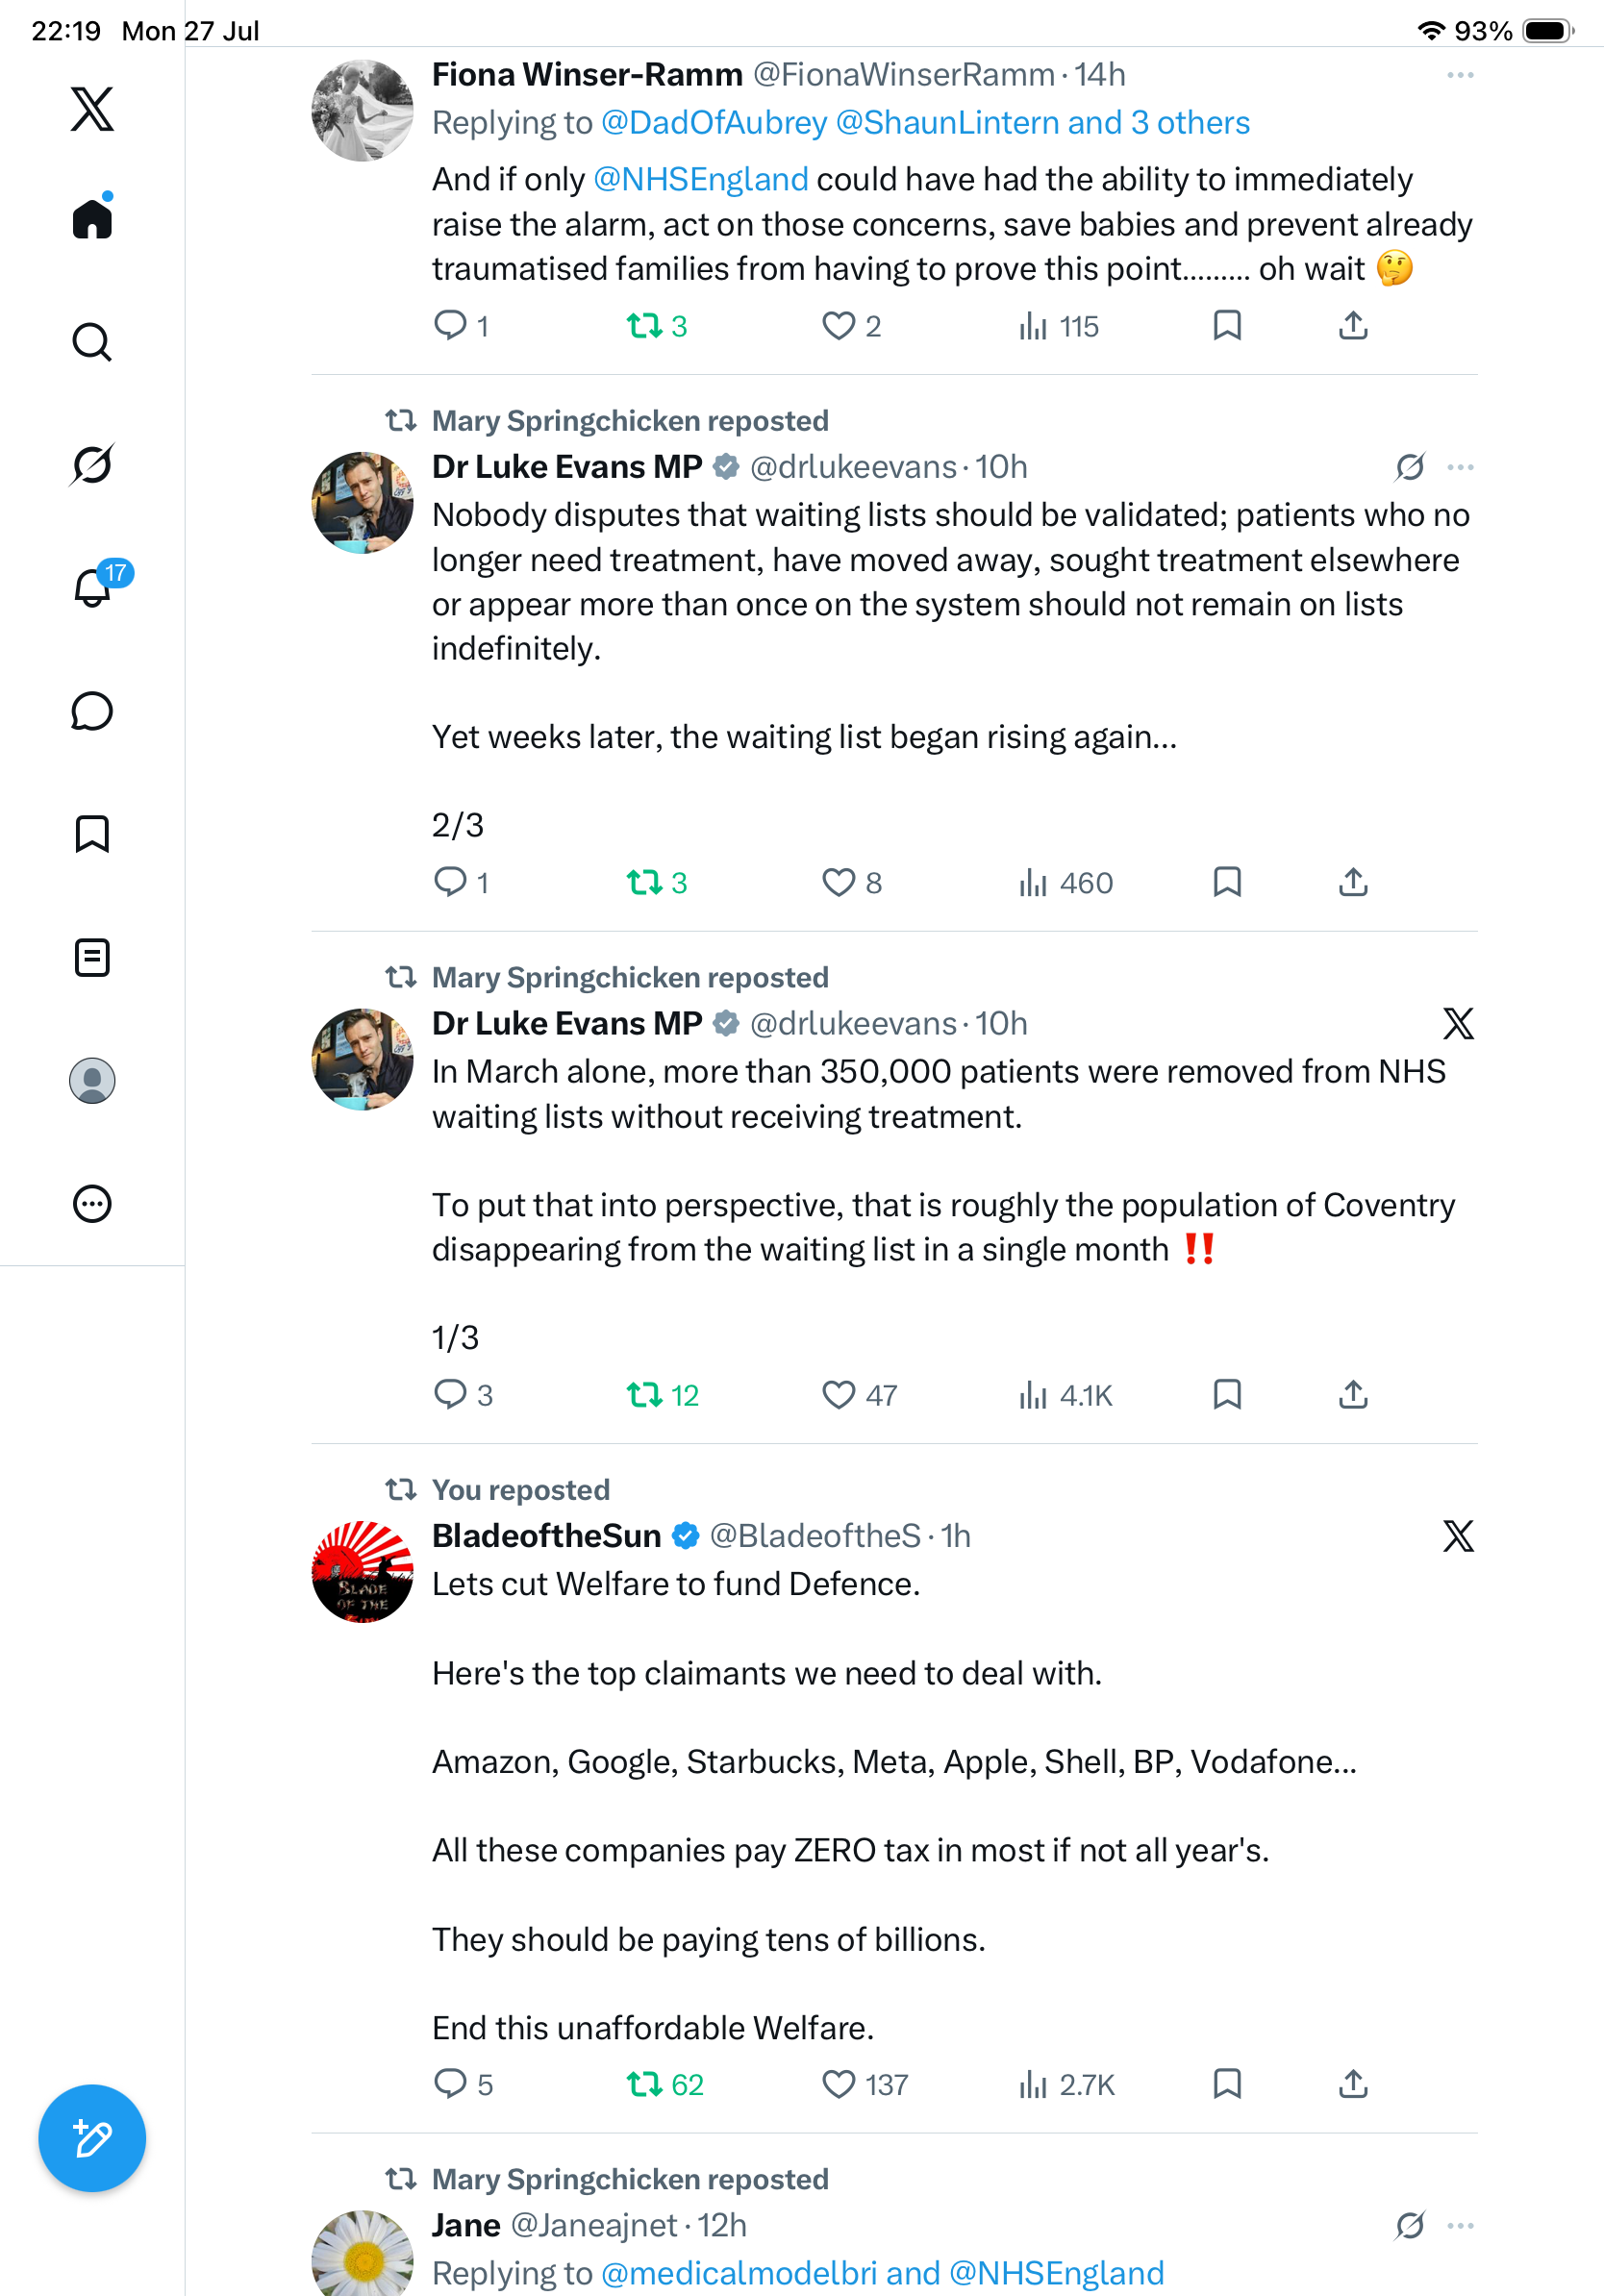Go to Home in the sidebar
This screenshot has width=1604, height=2296.
92,217
